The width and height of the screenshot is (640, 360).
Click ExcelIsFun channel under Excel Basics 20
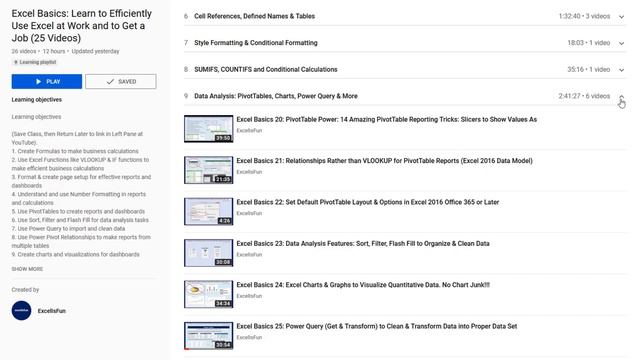coord(249,131)
